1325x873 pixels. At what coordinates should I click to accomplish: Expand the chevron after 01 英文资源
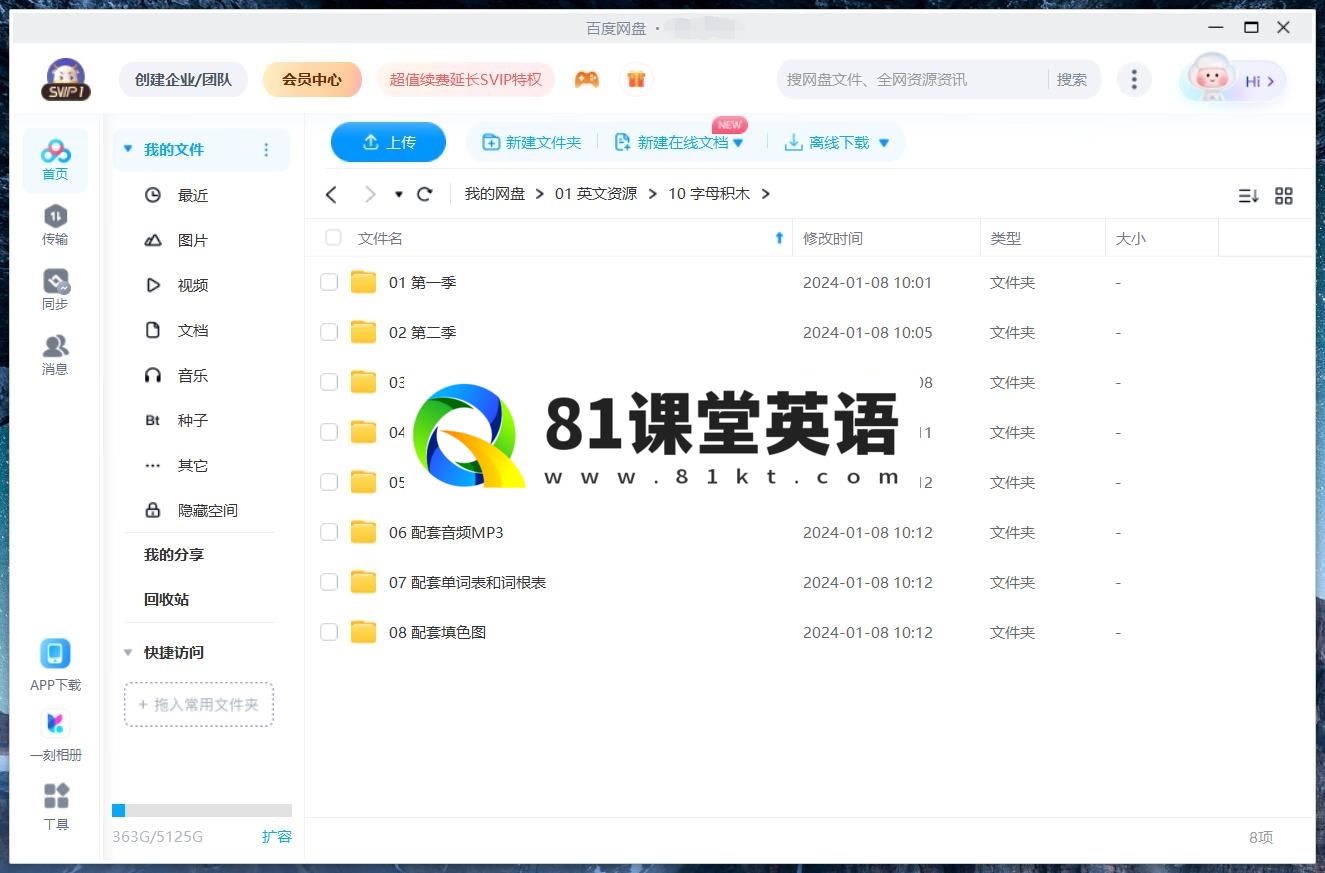point(653,194)
